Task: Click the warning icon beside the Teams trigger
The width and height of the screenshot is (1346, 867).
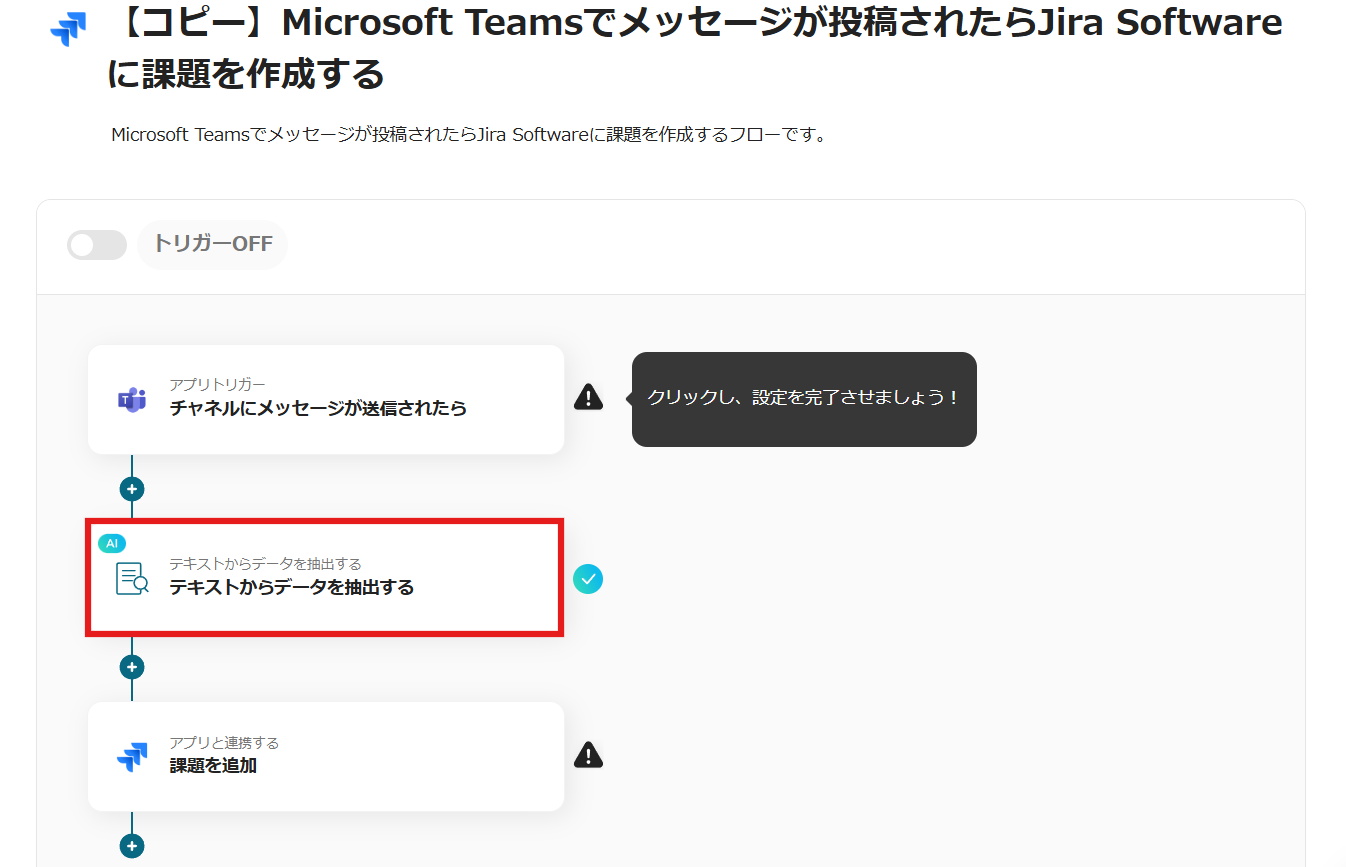Action: [589, 398]
